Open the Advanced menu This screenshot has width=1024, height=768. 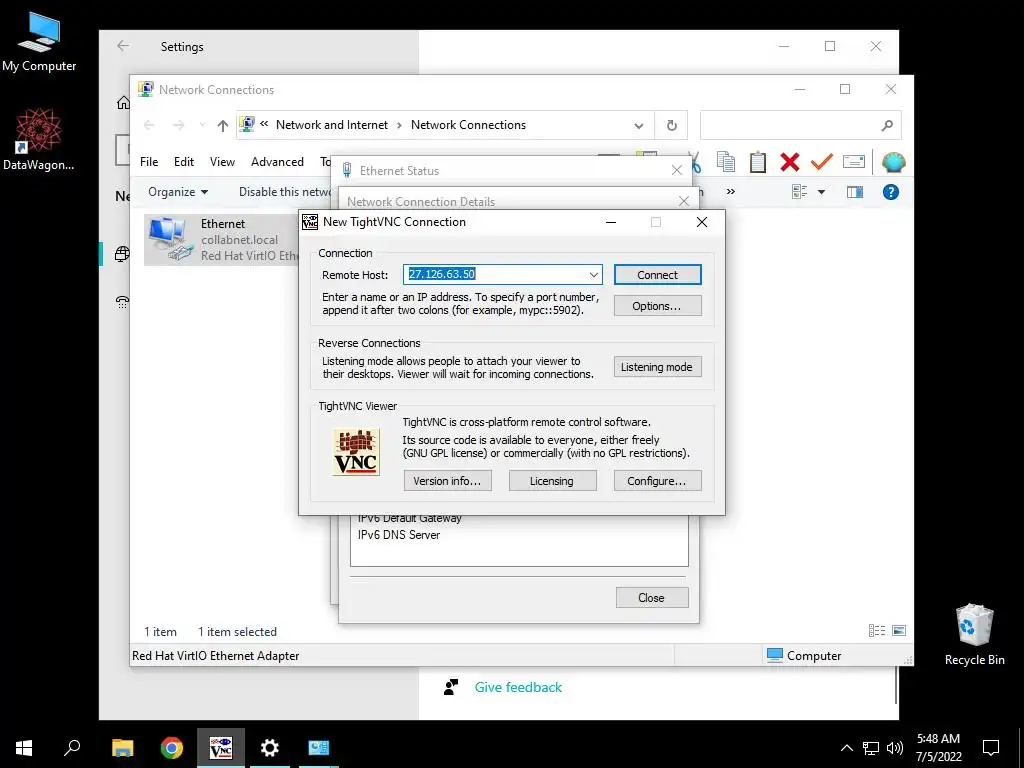tap(277, 162)
